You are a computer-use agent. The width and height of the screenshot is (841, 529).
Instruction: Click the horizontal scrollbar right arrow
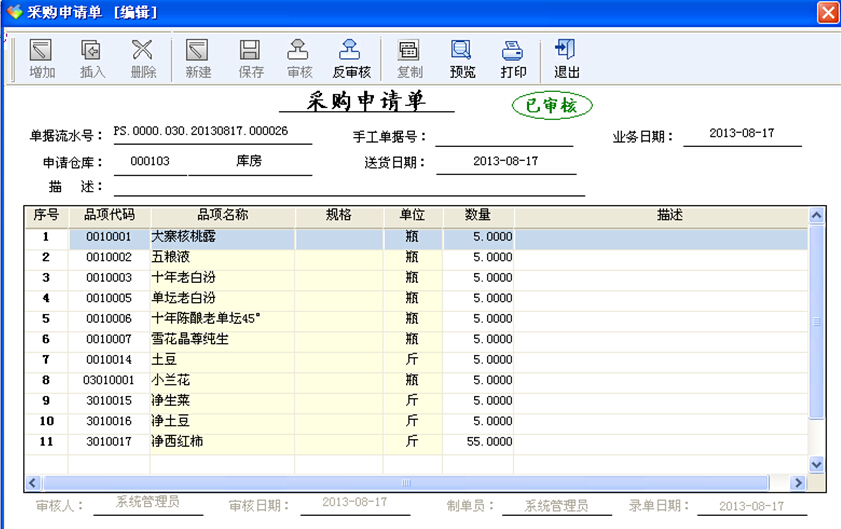click(798, 482)
